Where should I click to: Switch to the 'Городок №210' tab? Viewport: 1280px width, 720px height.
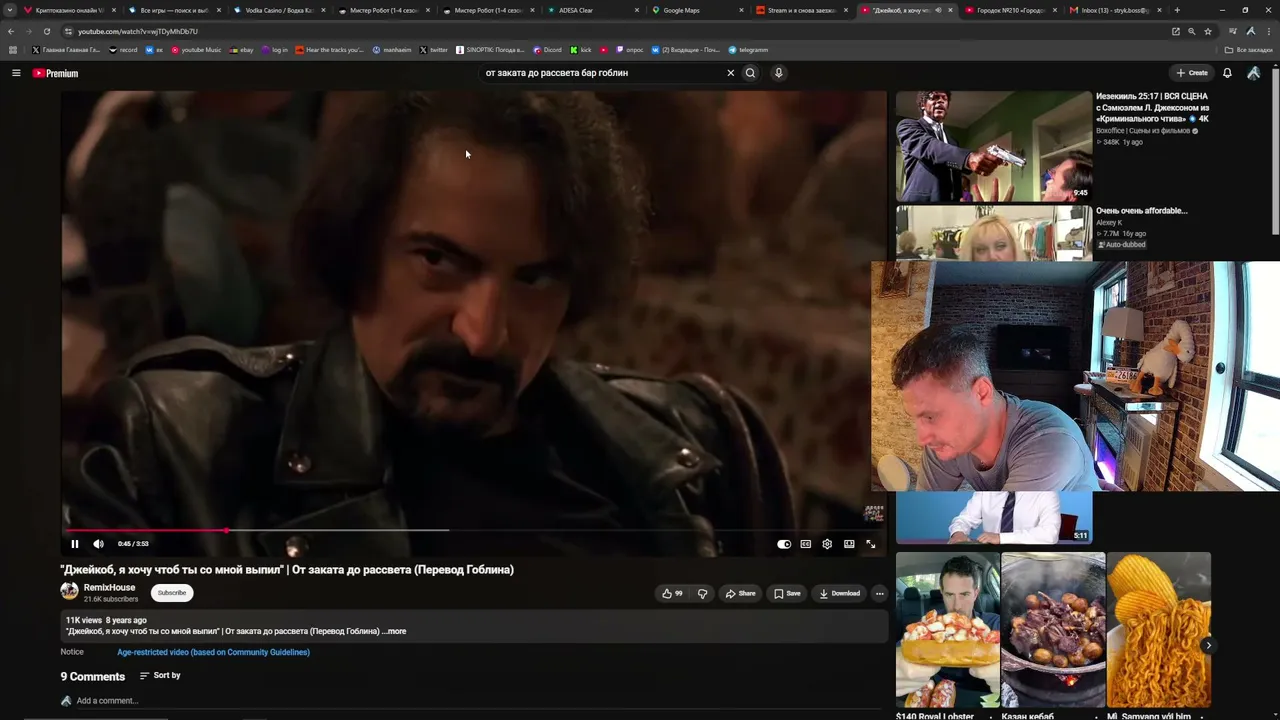[1009, 10]
